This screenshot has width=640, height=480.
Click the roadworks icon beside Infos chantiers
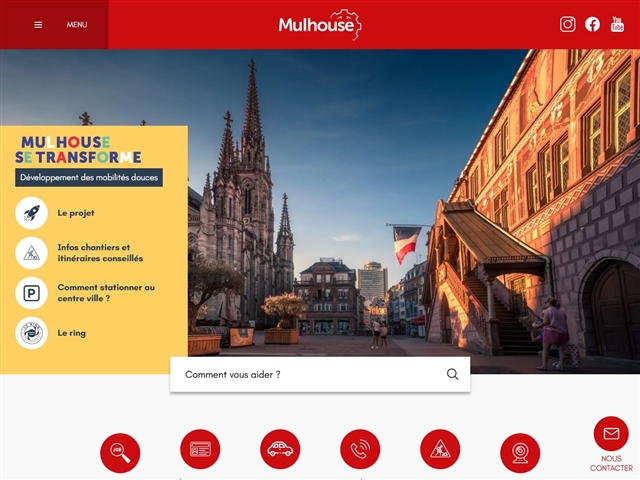click(31, 253)
